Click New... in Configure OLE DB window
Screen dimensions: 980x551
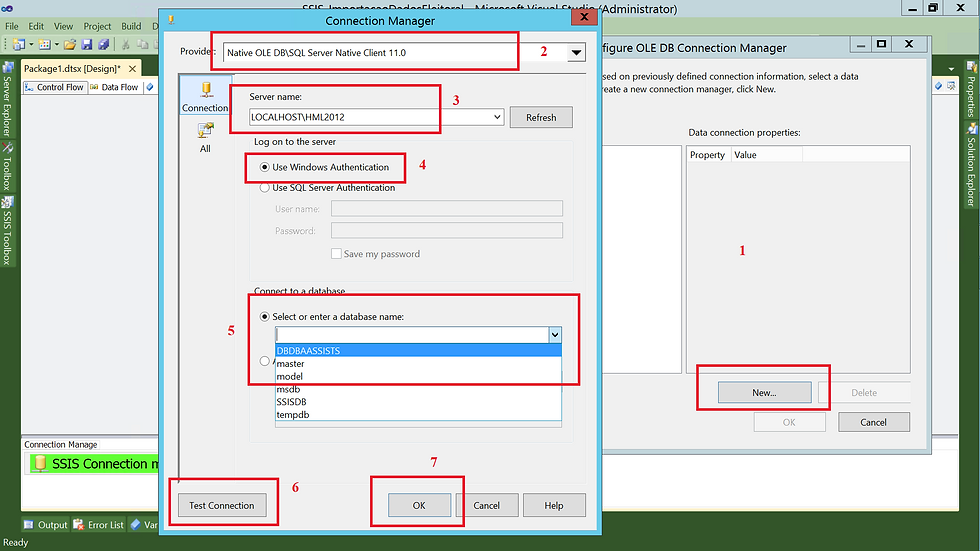[x=764, y=392]
